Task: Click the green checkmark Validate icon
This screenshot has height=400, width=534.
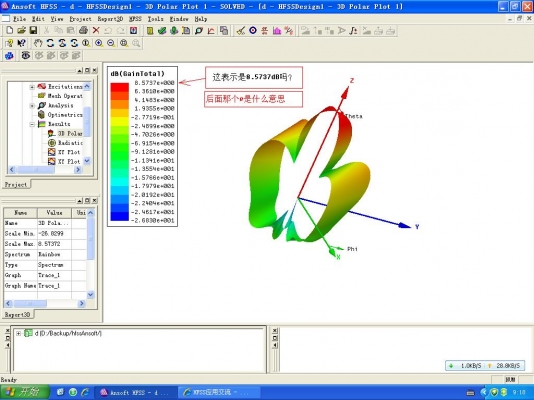Action: 162,31
